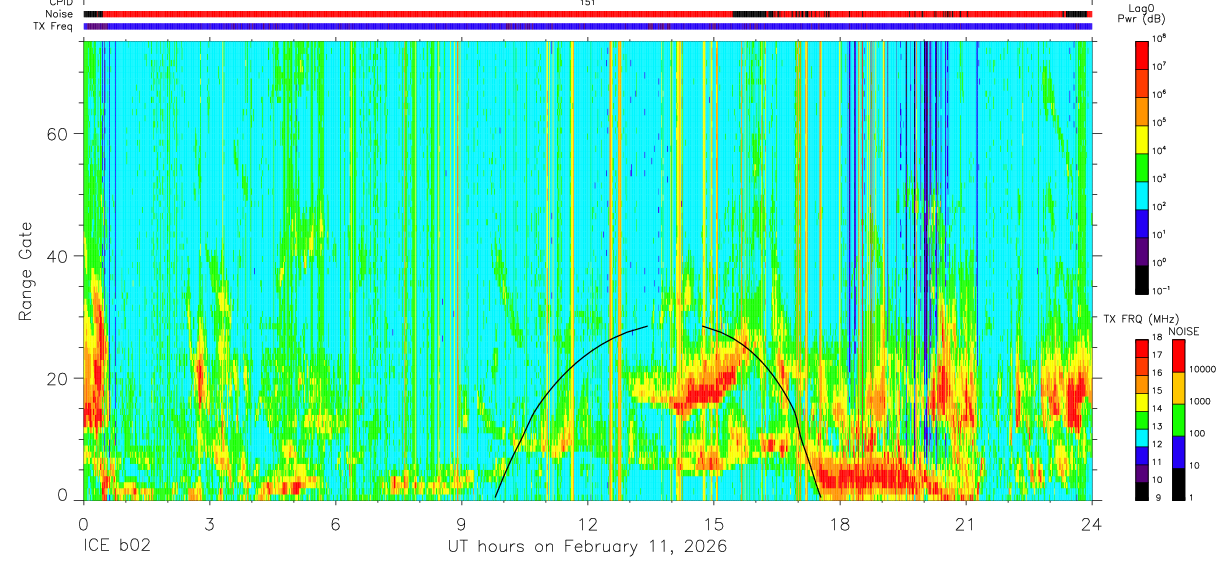
Task: Click the x-axis tick label '12'
Action: 588,523
